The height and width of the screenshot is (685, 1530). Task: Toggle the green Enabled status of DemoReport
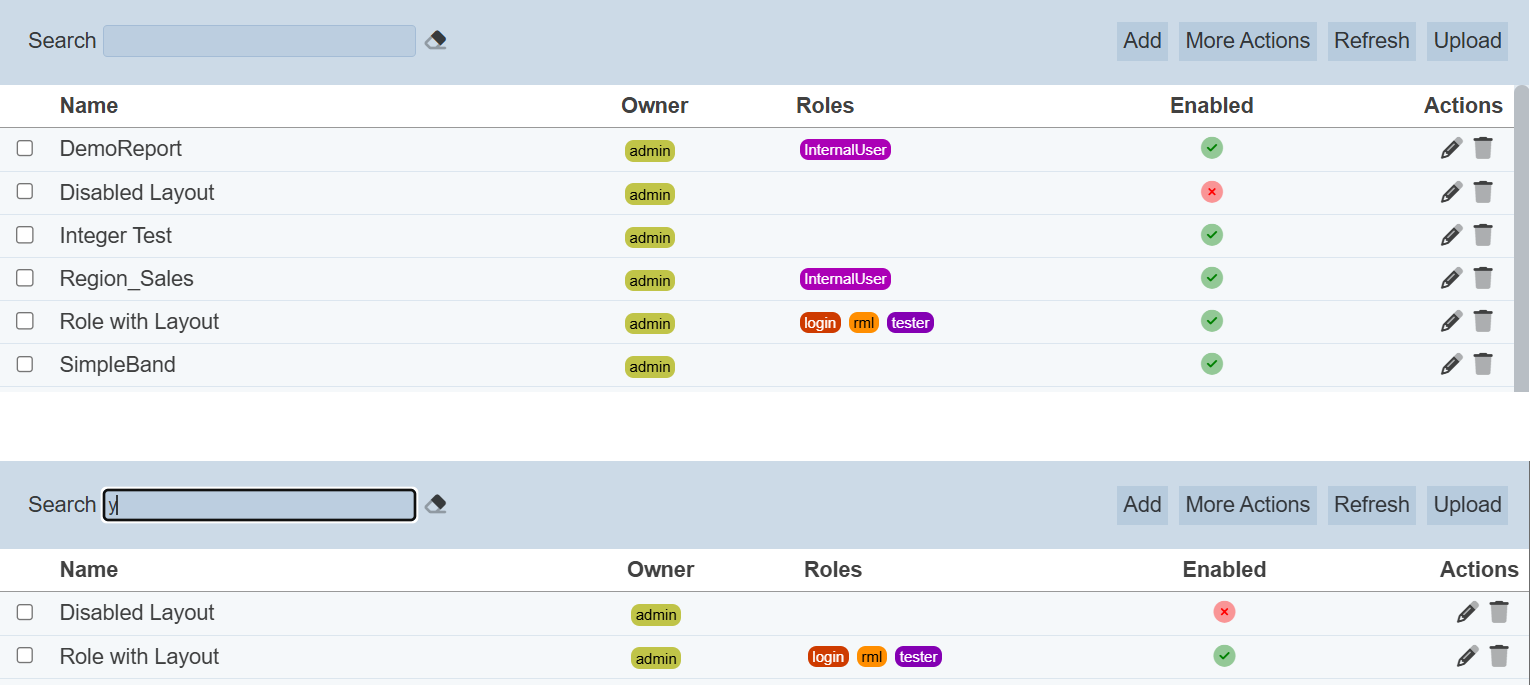point(1211,148)
